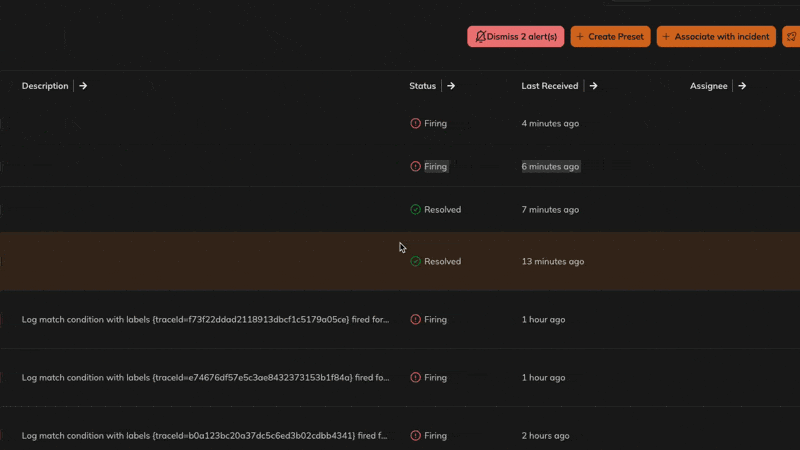Select the 13 minutes ago timestamp
The height and width of the screenshot is (450, 800).
click(x=553, y=261)
